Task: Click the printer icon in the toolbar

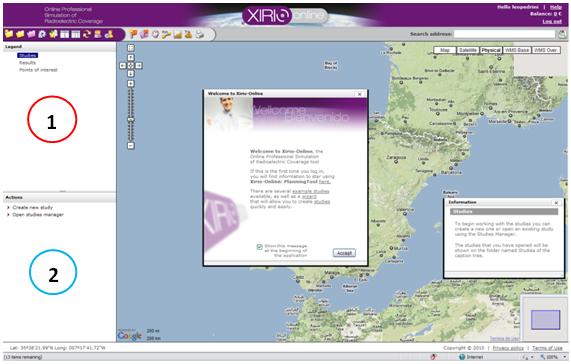Action: (x=199, y=34)
